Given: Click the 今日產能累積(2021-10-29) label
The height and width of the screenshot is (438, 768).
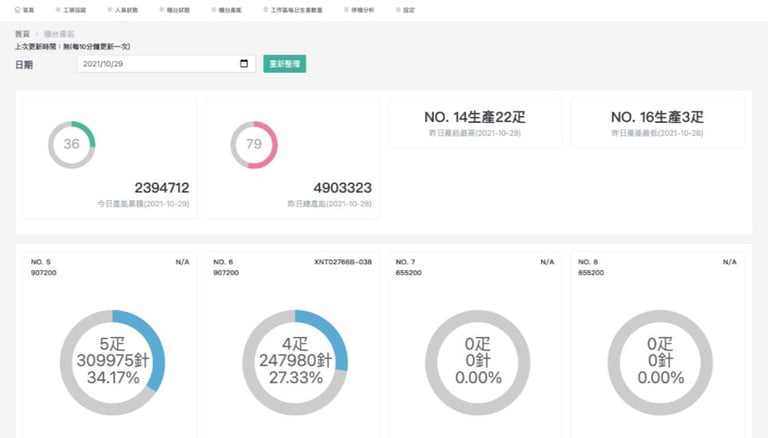Looking at the screenshot, I should click(x=143, y=204).
